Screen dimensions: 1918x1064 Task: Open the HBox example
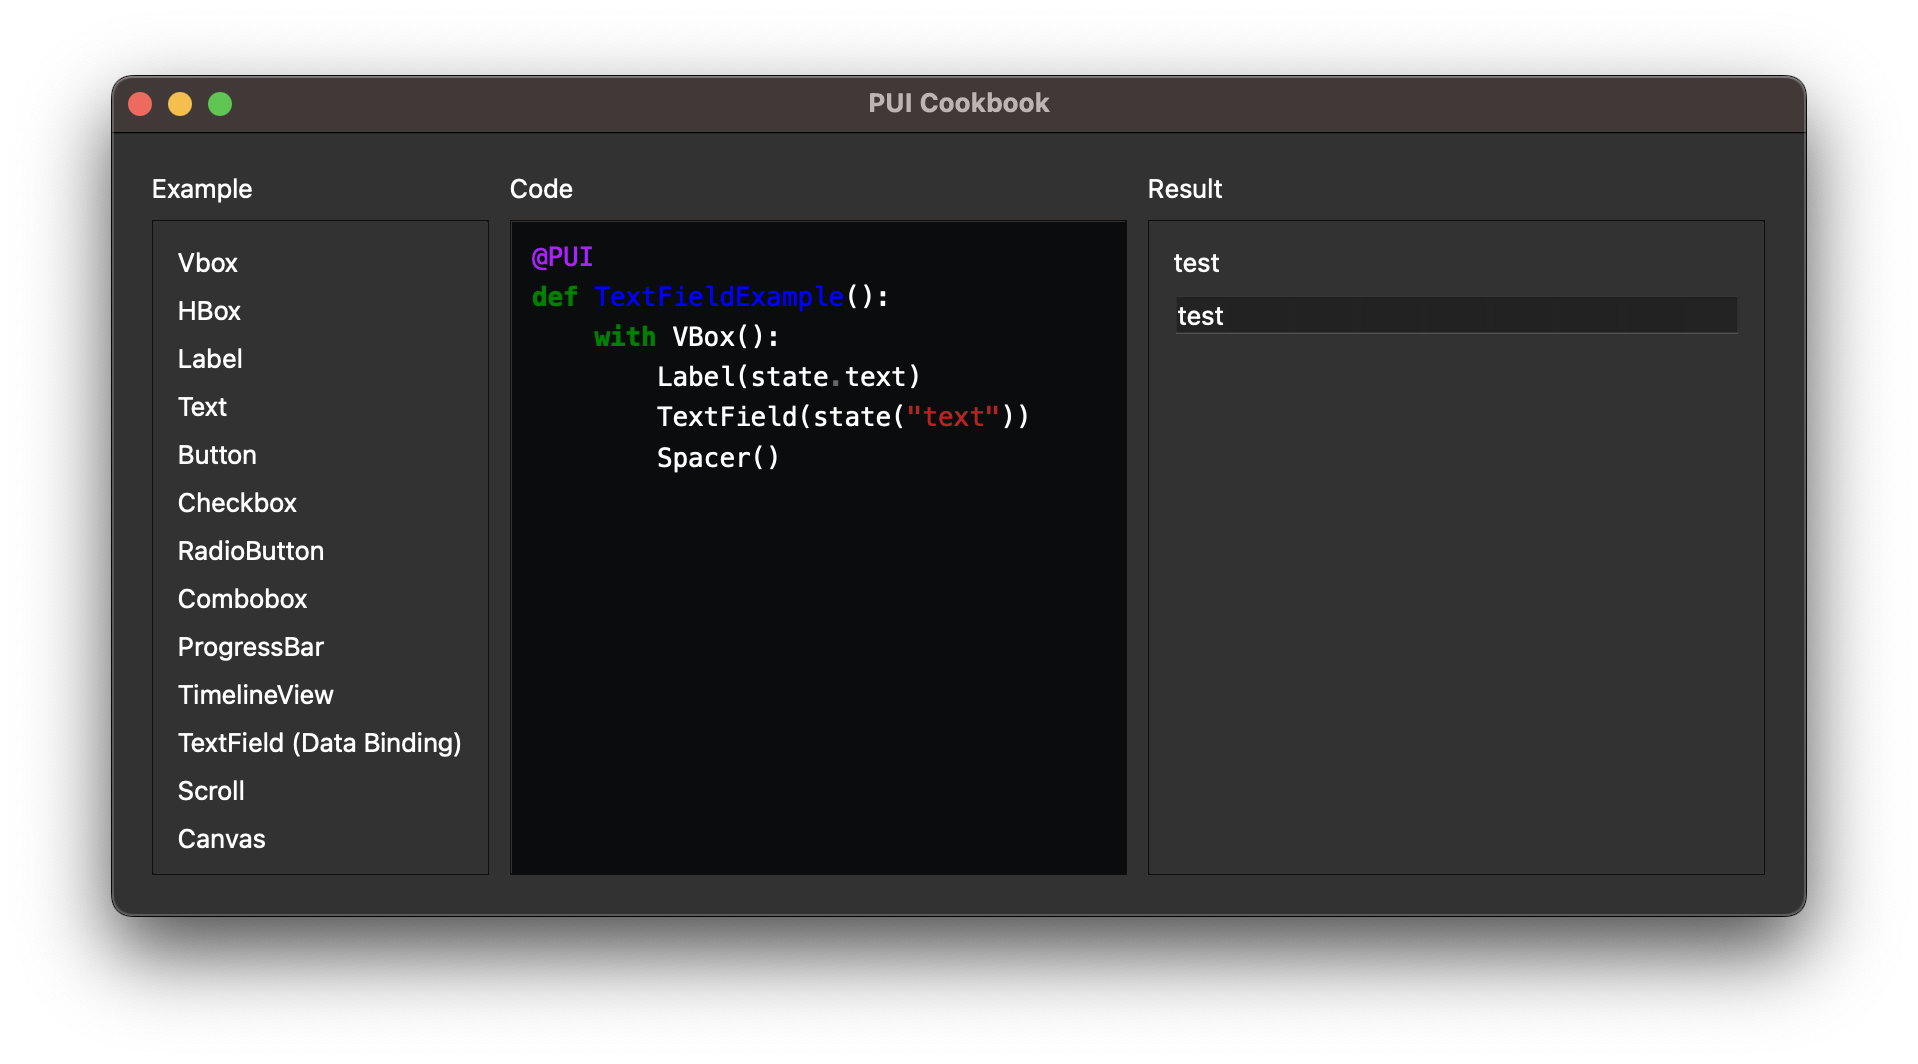click(209, 311)
